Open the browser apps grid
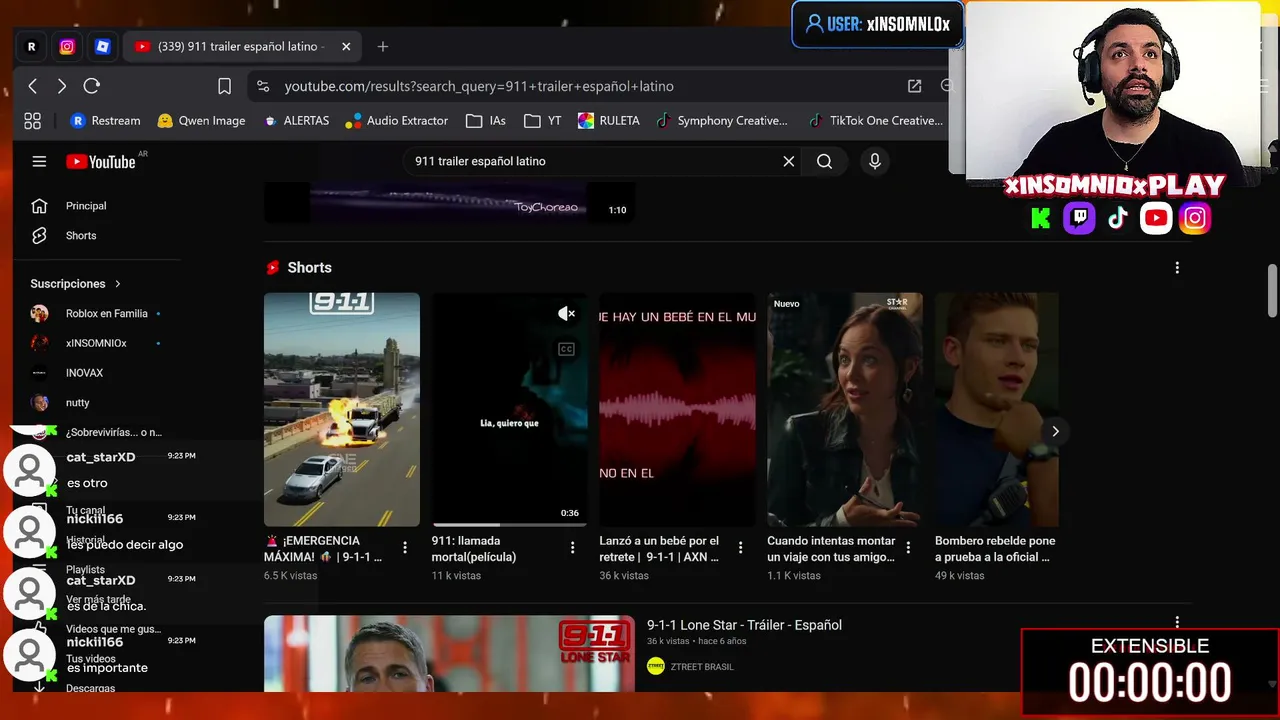This screenshot has height=720, width=1280. [33, 121]
